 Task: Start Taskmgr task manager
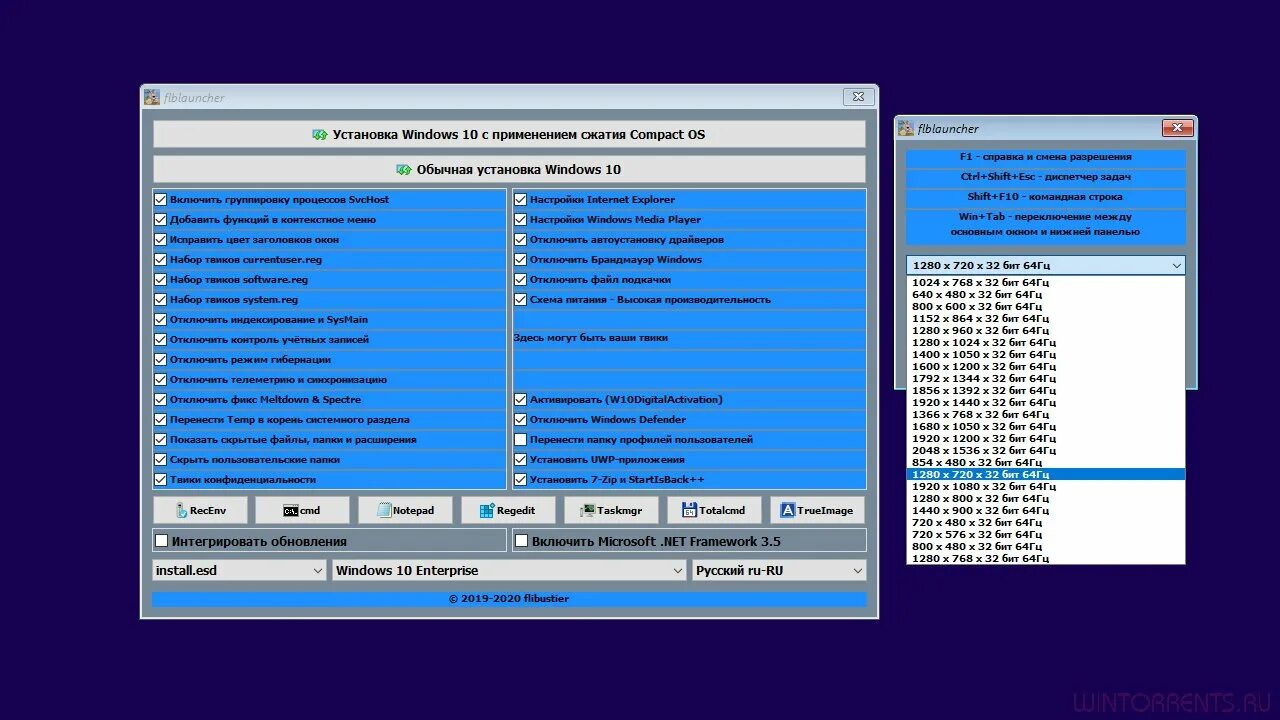pos(611,510)
